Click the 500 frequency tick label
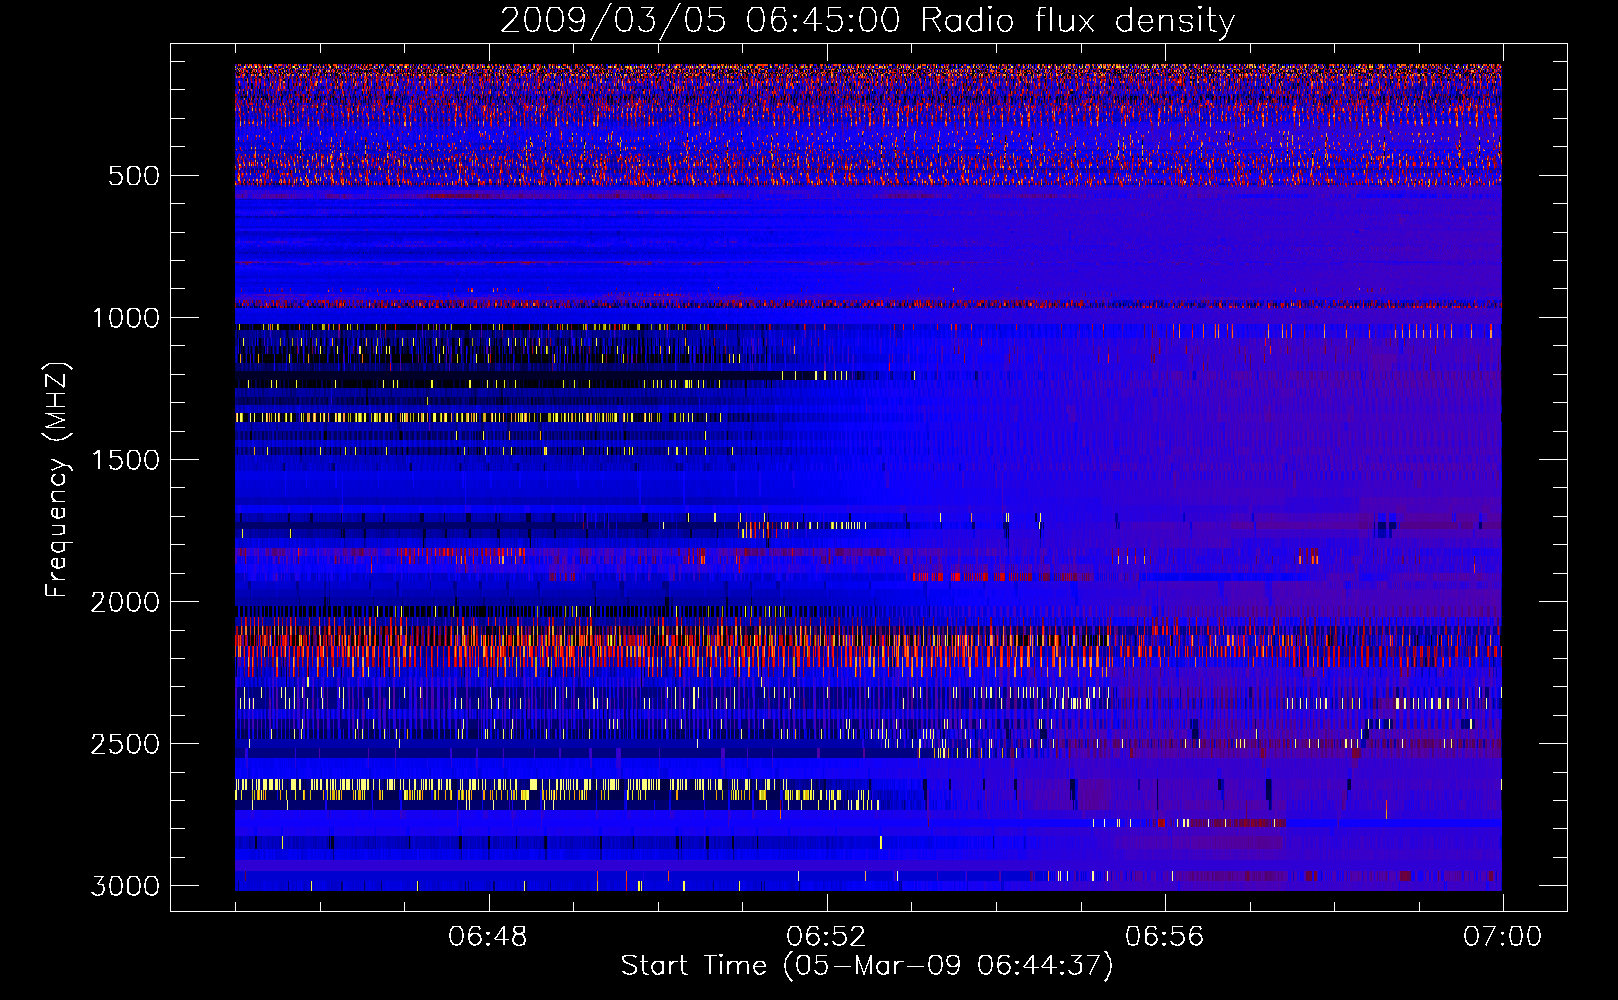Viewport: 1618px width, 1000px height. pyautogui.click(x=134, y=176)
